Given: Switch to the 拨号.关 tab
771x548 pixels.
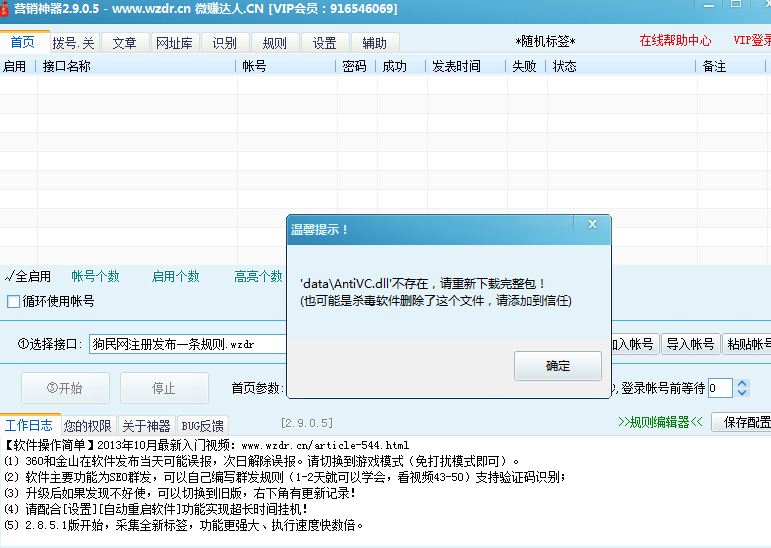Looking at the screenshot, I should 74,43.
